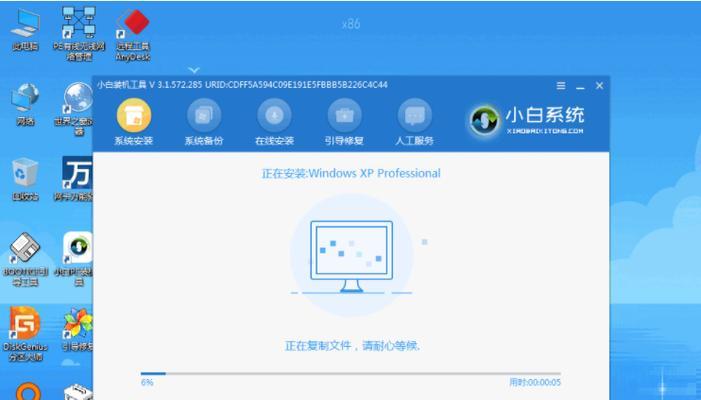Open the 小白PE装机 tool desktop shortcut

click(x=77, y=259)
